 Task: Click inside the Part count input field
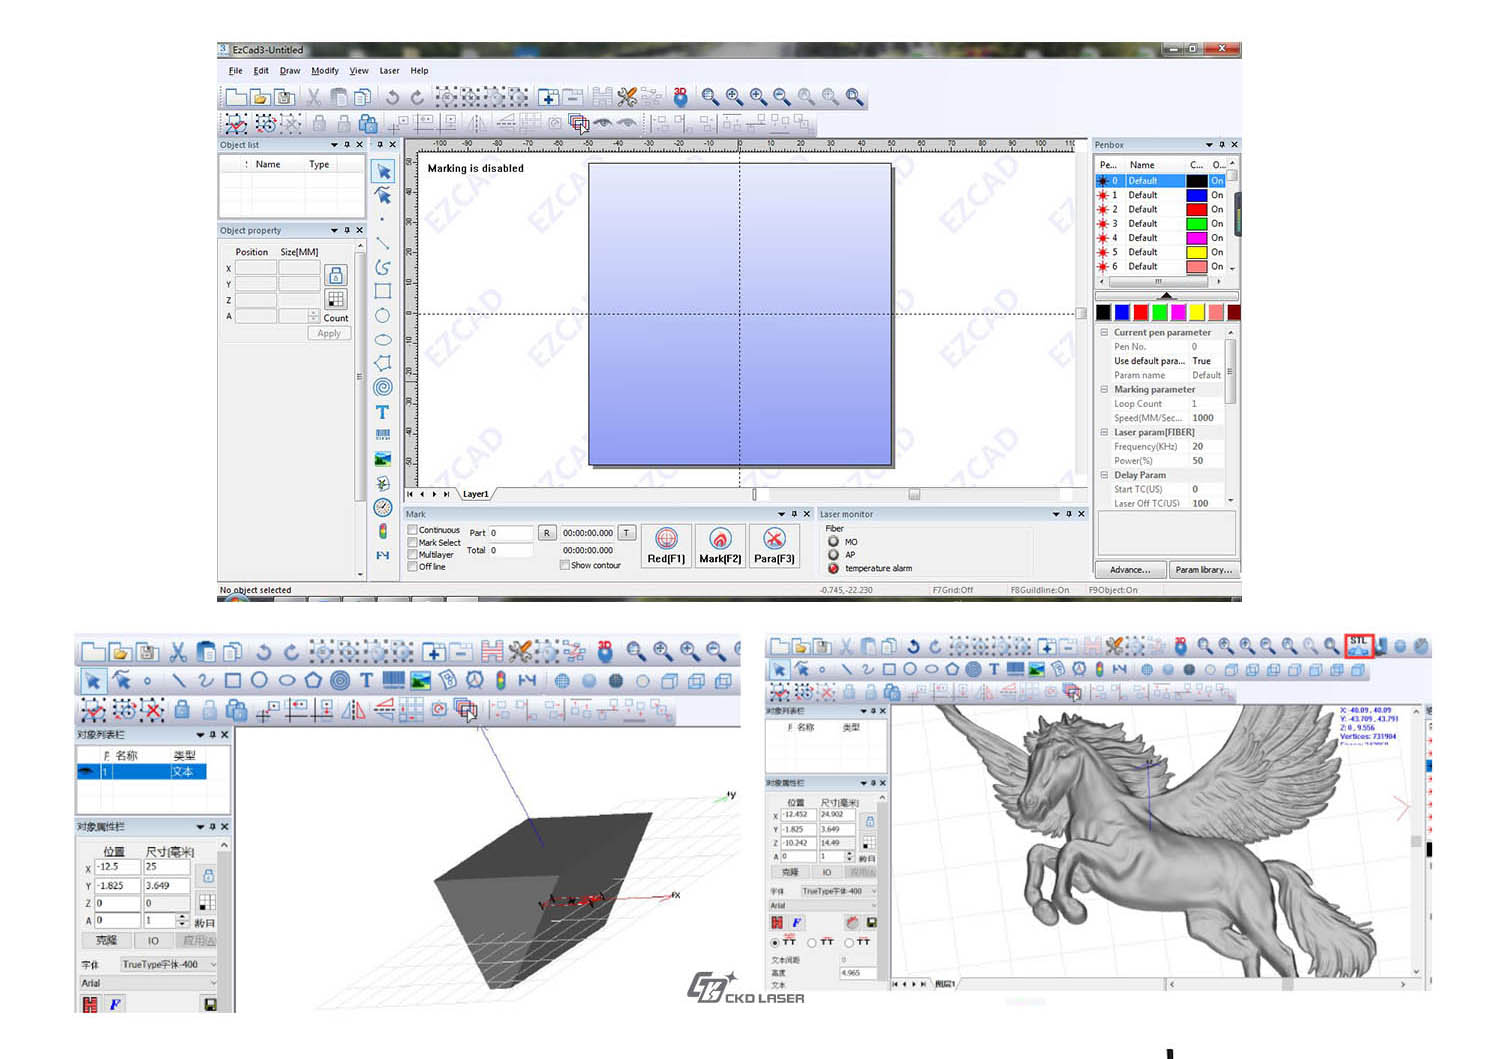point(511,532)
